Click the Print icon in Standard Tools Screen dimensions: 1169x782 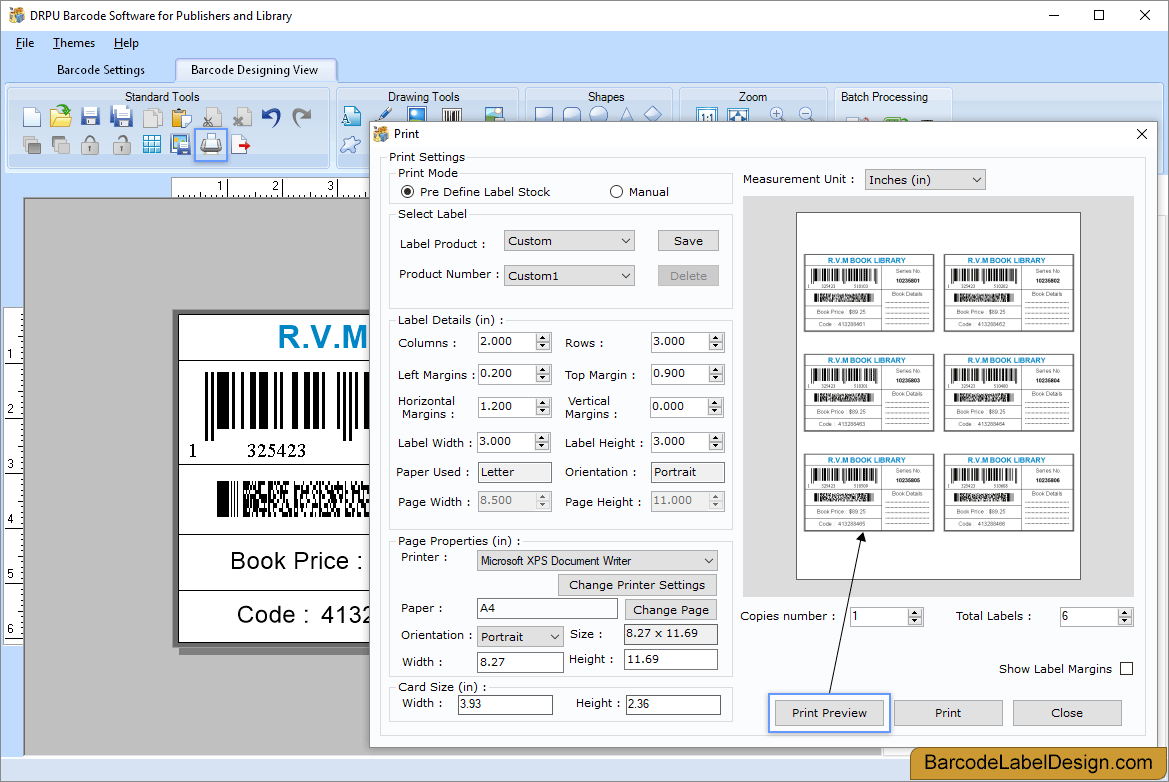pos(211,144)
